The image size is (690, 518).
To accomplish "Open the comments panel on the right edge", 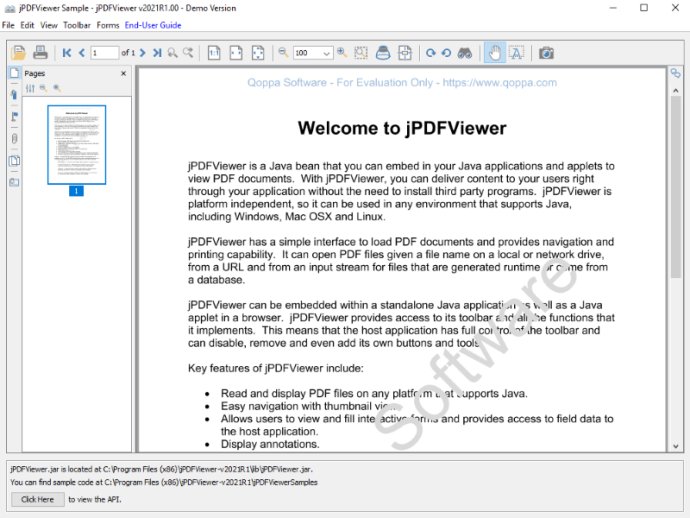I will 675,73.
